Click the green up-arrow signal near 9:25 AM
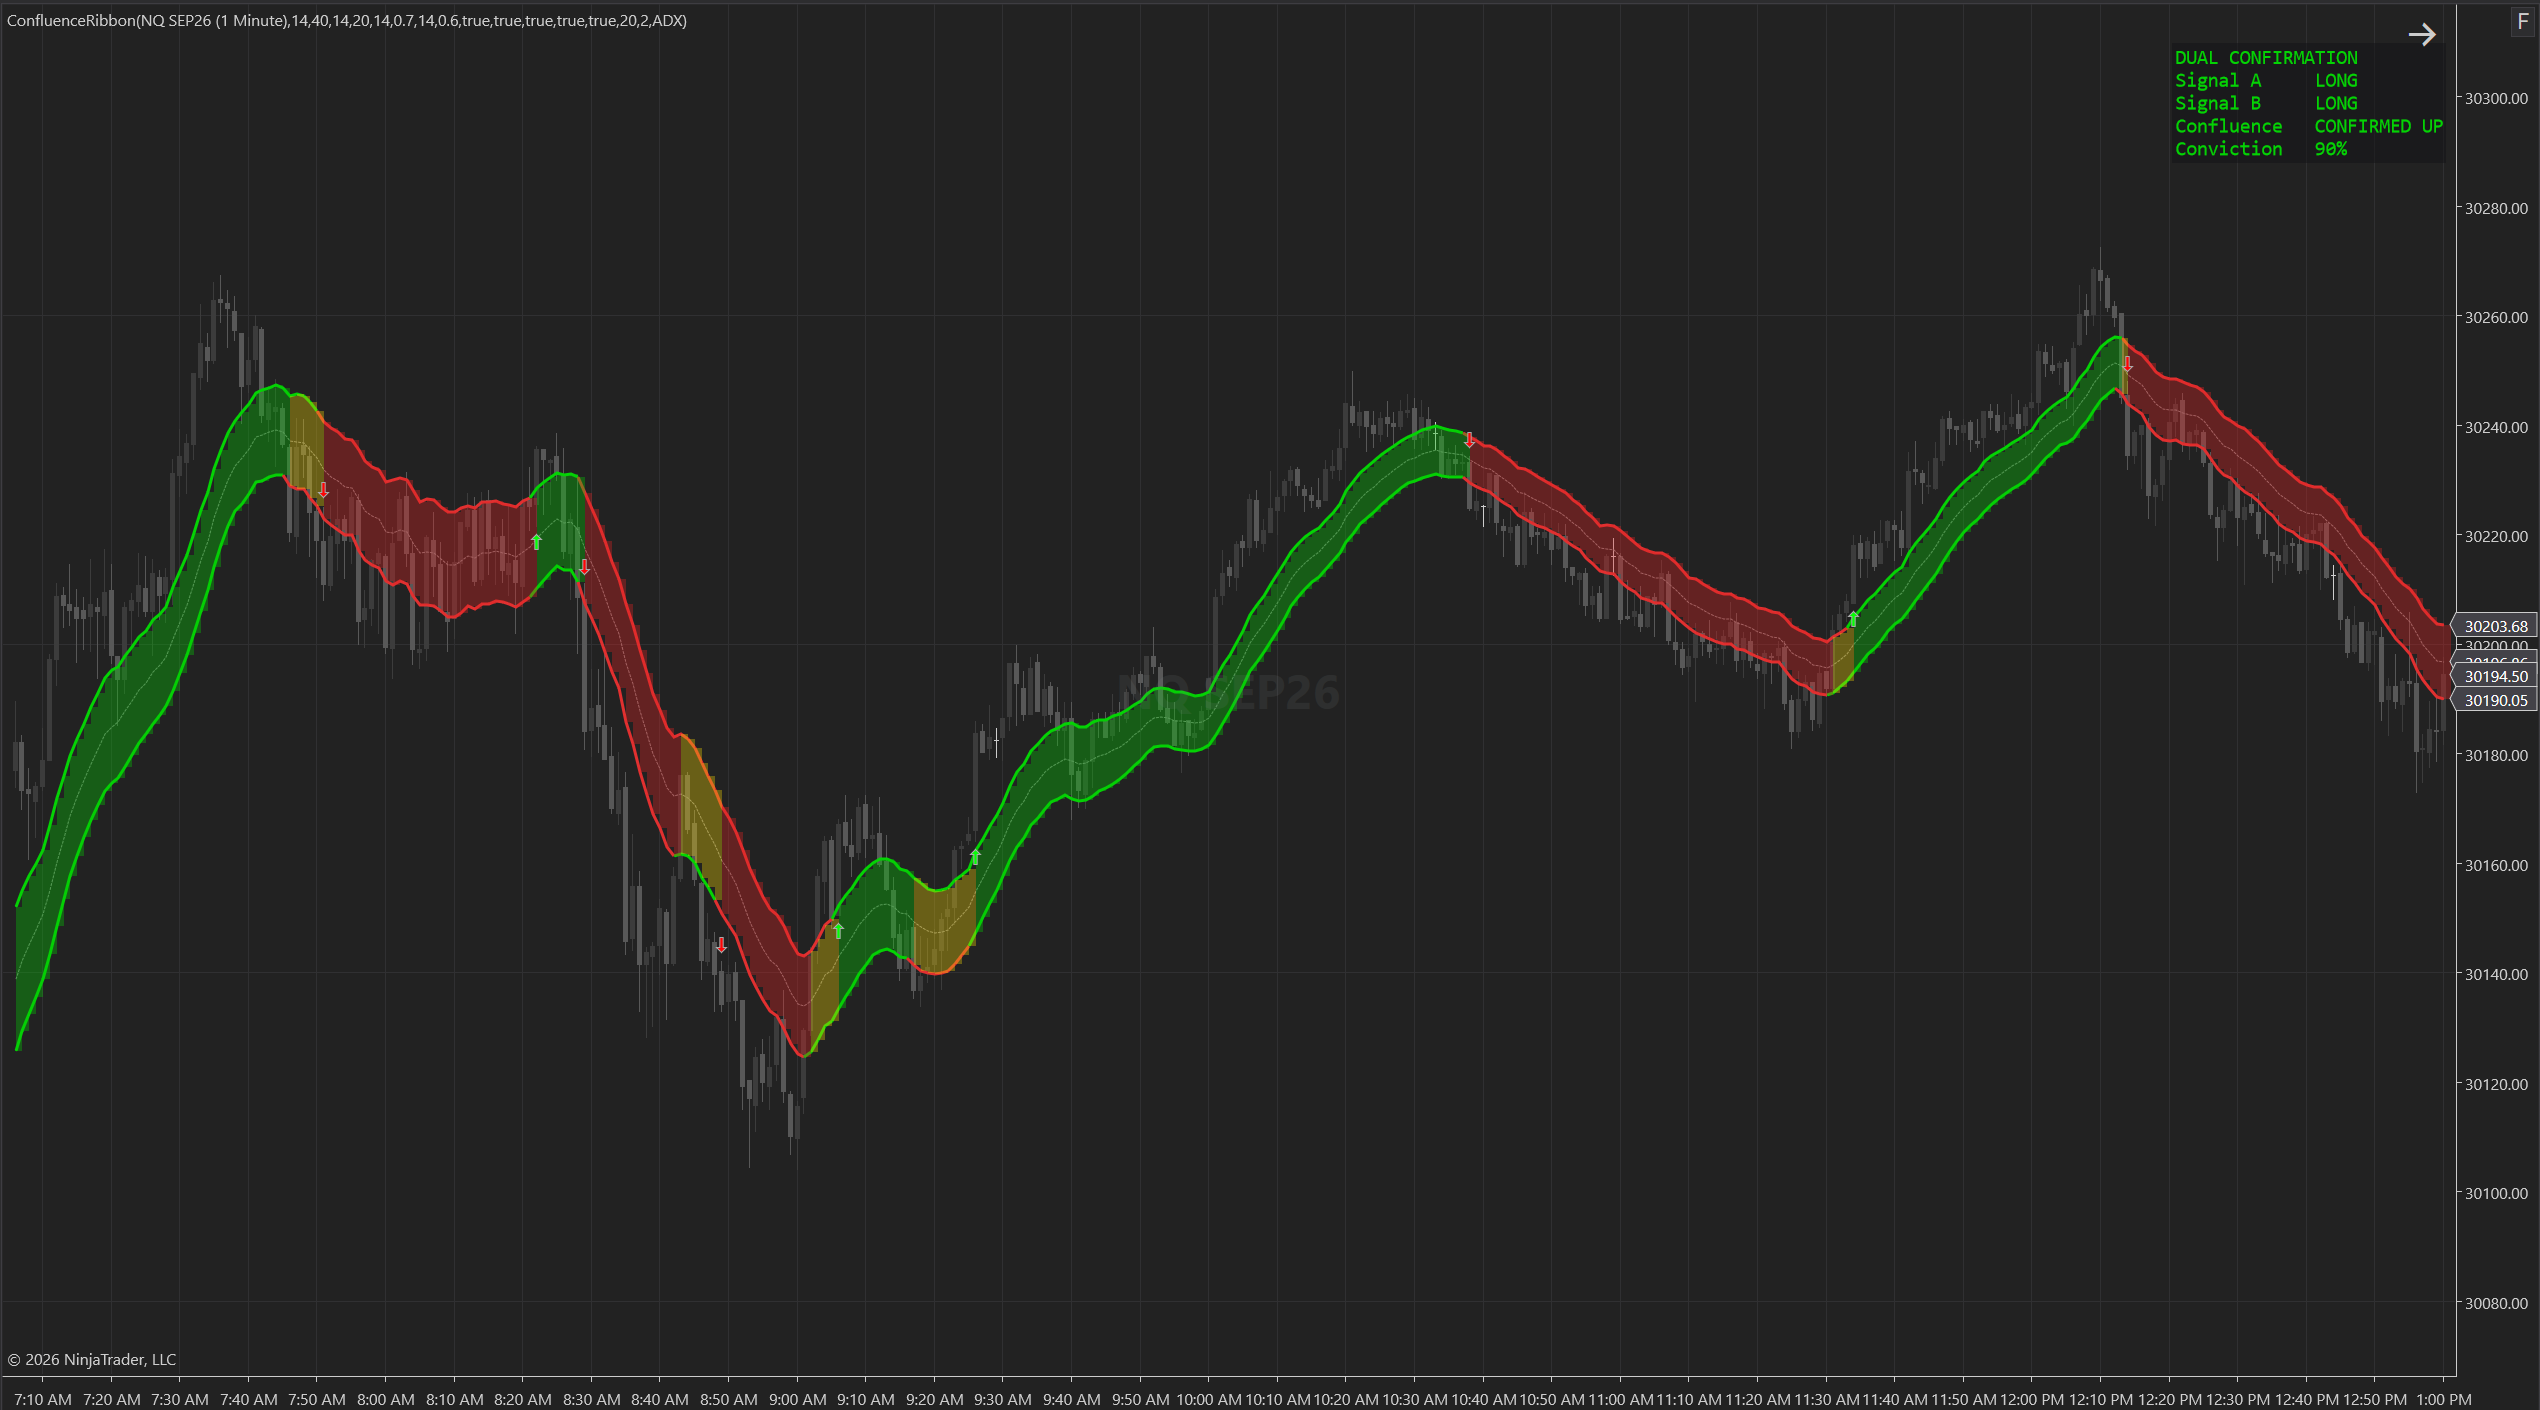The image size is (2540, 1410). (975, 857)
